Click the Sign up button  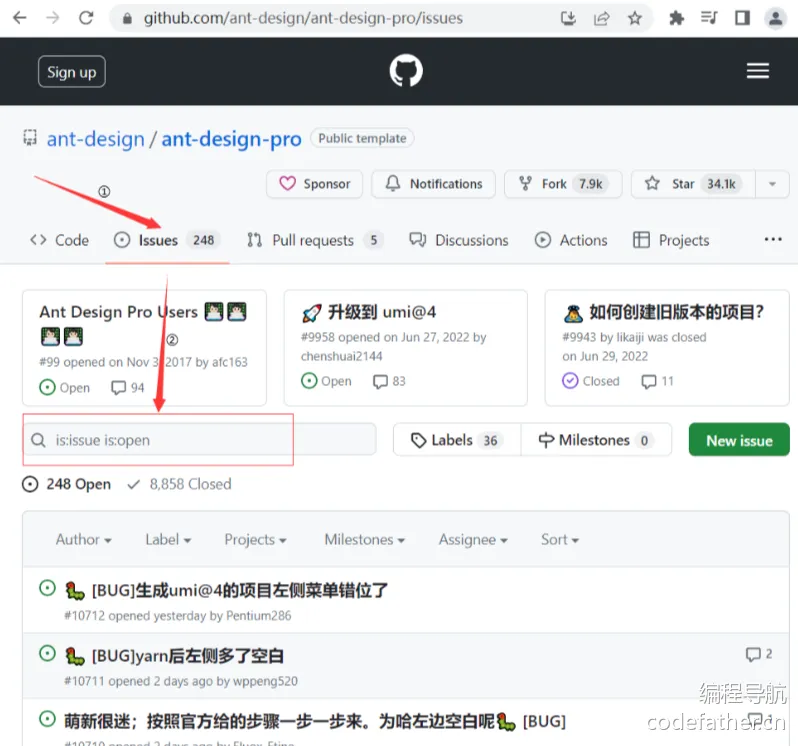point(72,72)
